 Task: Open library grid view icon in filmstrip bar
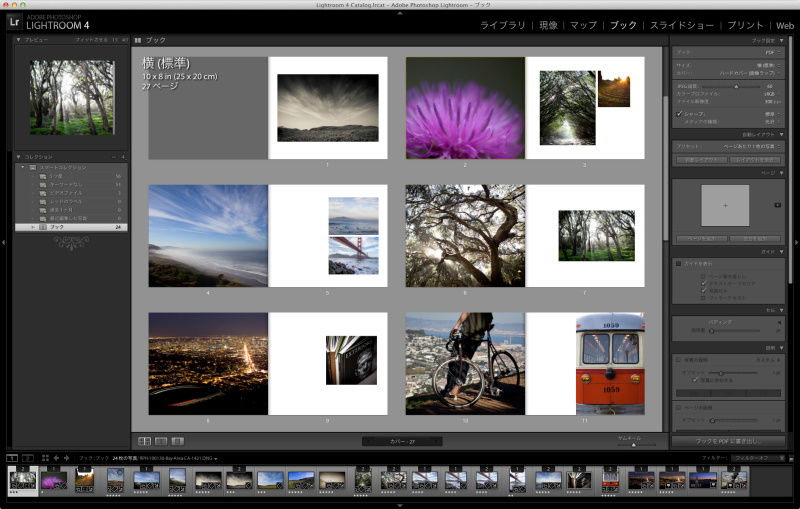point(45,458)
